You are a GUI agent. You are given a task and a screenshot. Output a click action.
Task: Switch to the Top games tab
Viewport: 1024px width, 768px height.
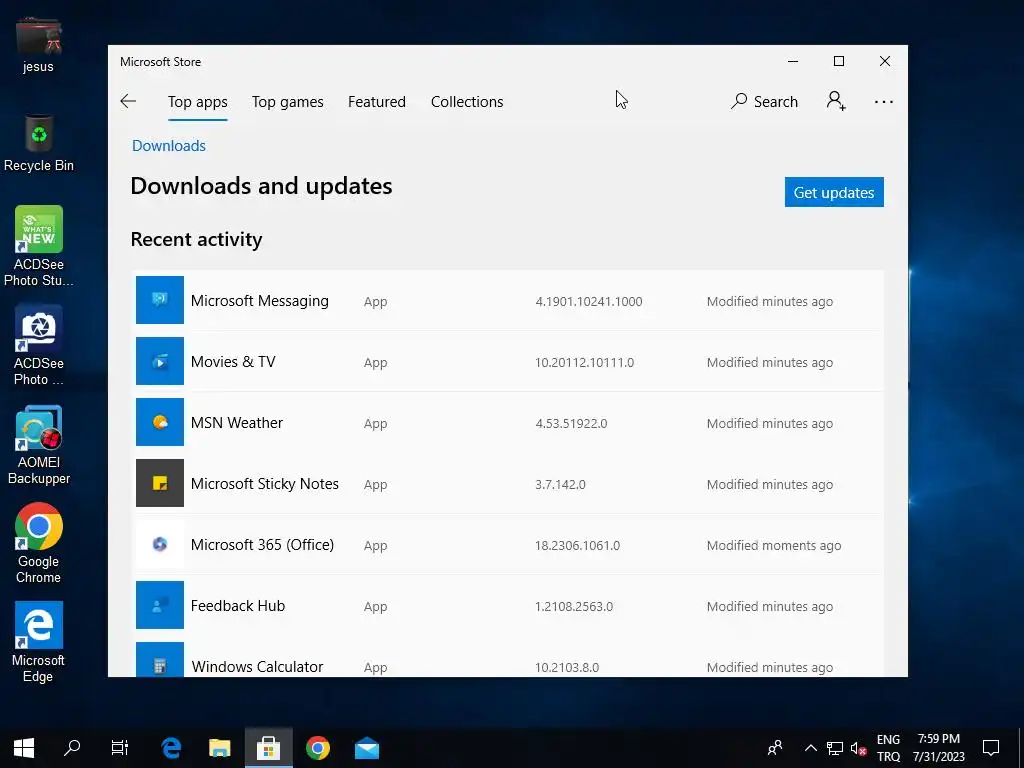(x=287, y=102)
